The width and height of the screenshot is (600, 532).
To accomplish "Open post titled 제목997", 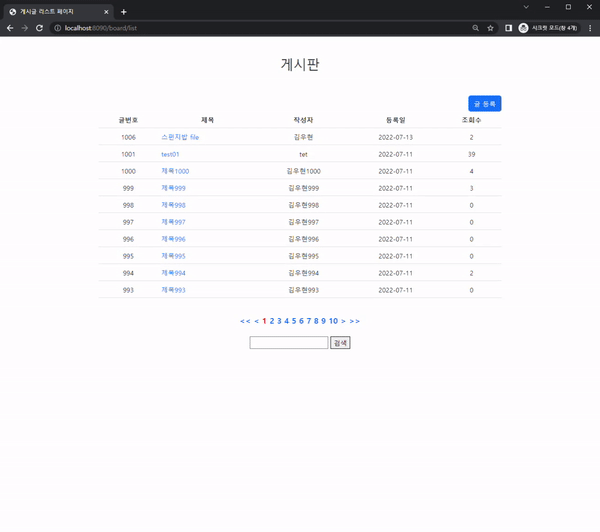I will 173,222.
